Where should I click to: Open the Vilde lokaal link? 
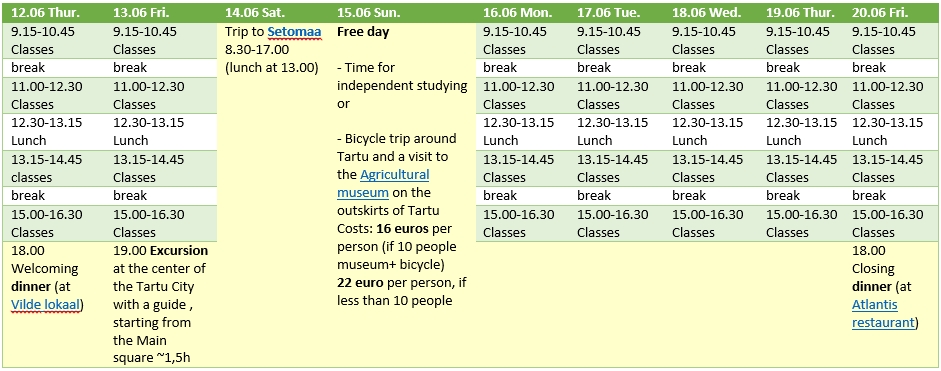coord(47,305)
